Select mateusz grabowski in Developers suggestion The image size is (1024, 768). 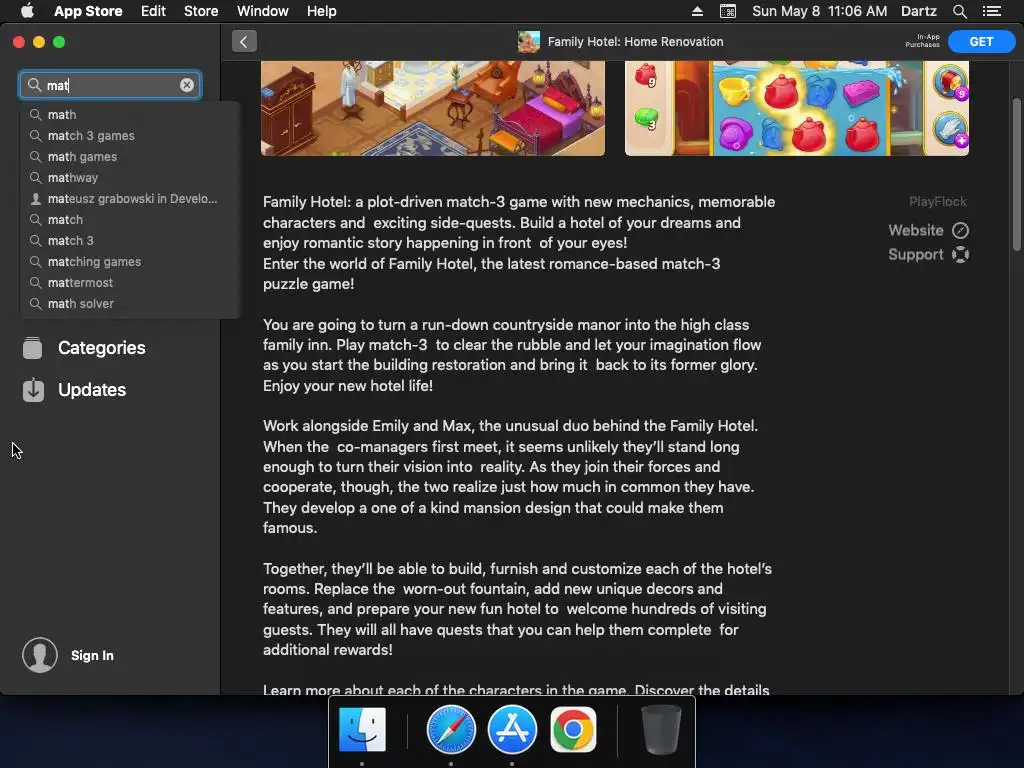pyautogui.click(x=131, y=199)
